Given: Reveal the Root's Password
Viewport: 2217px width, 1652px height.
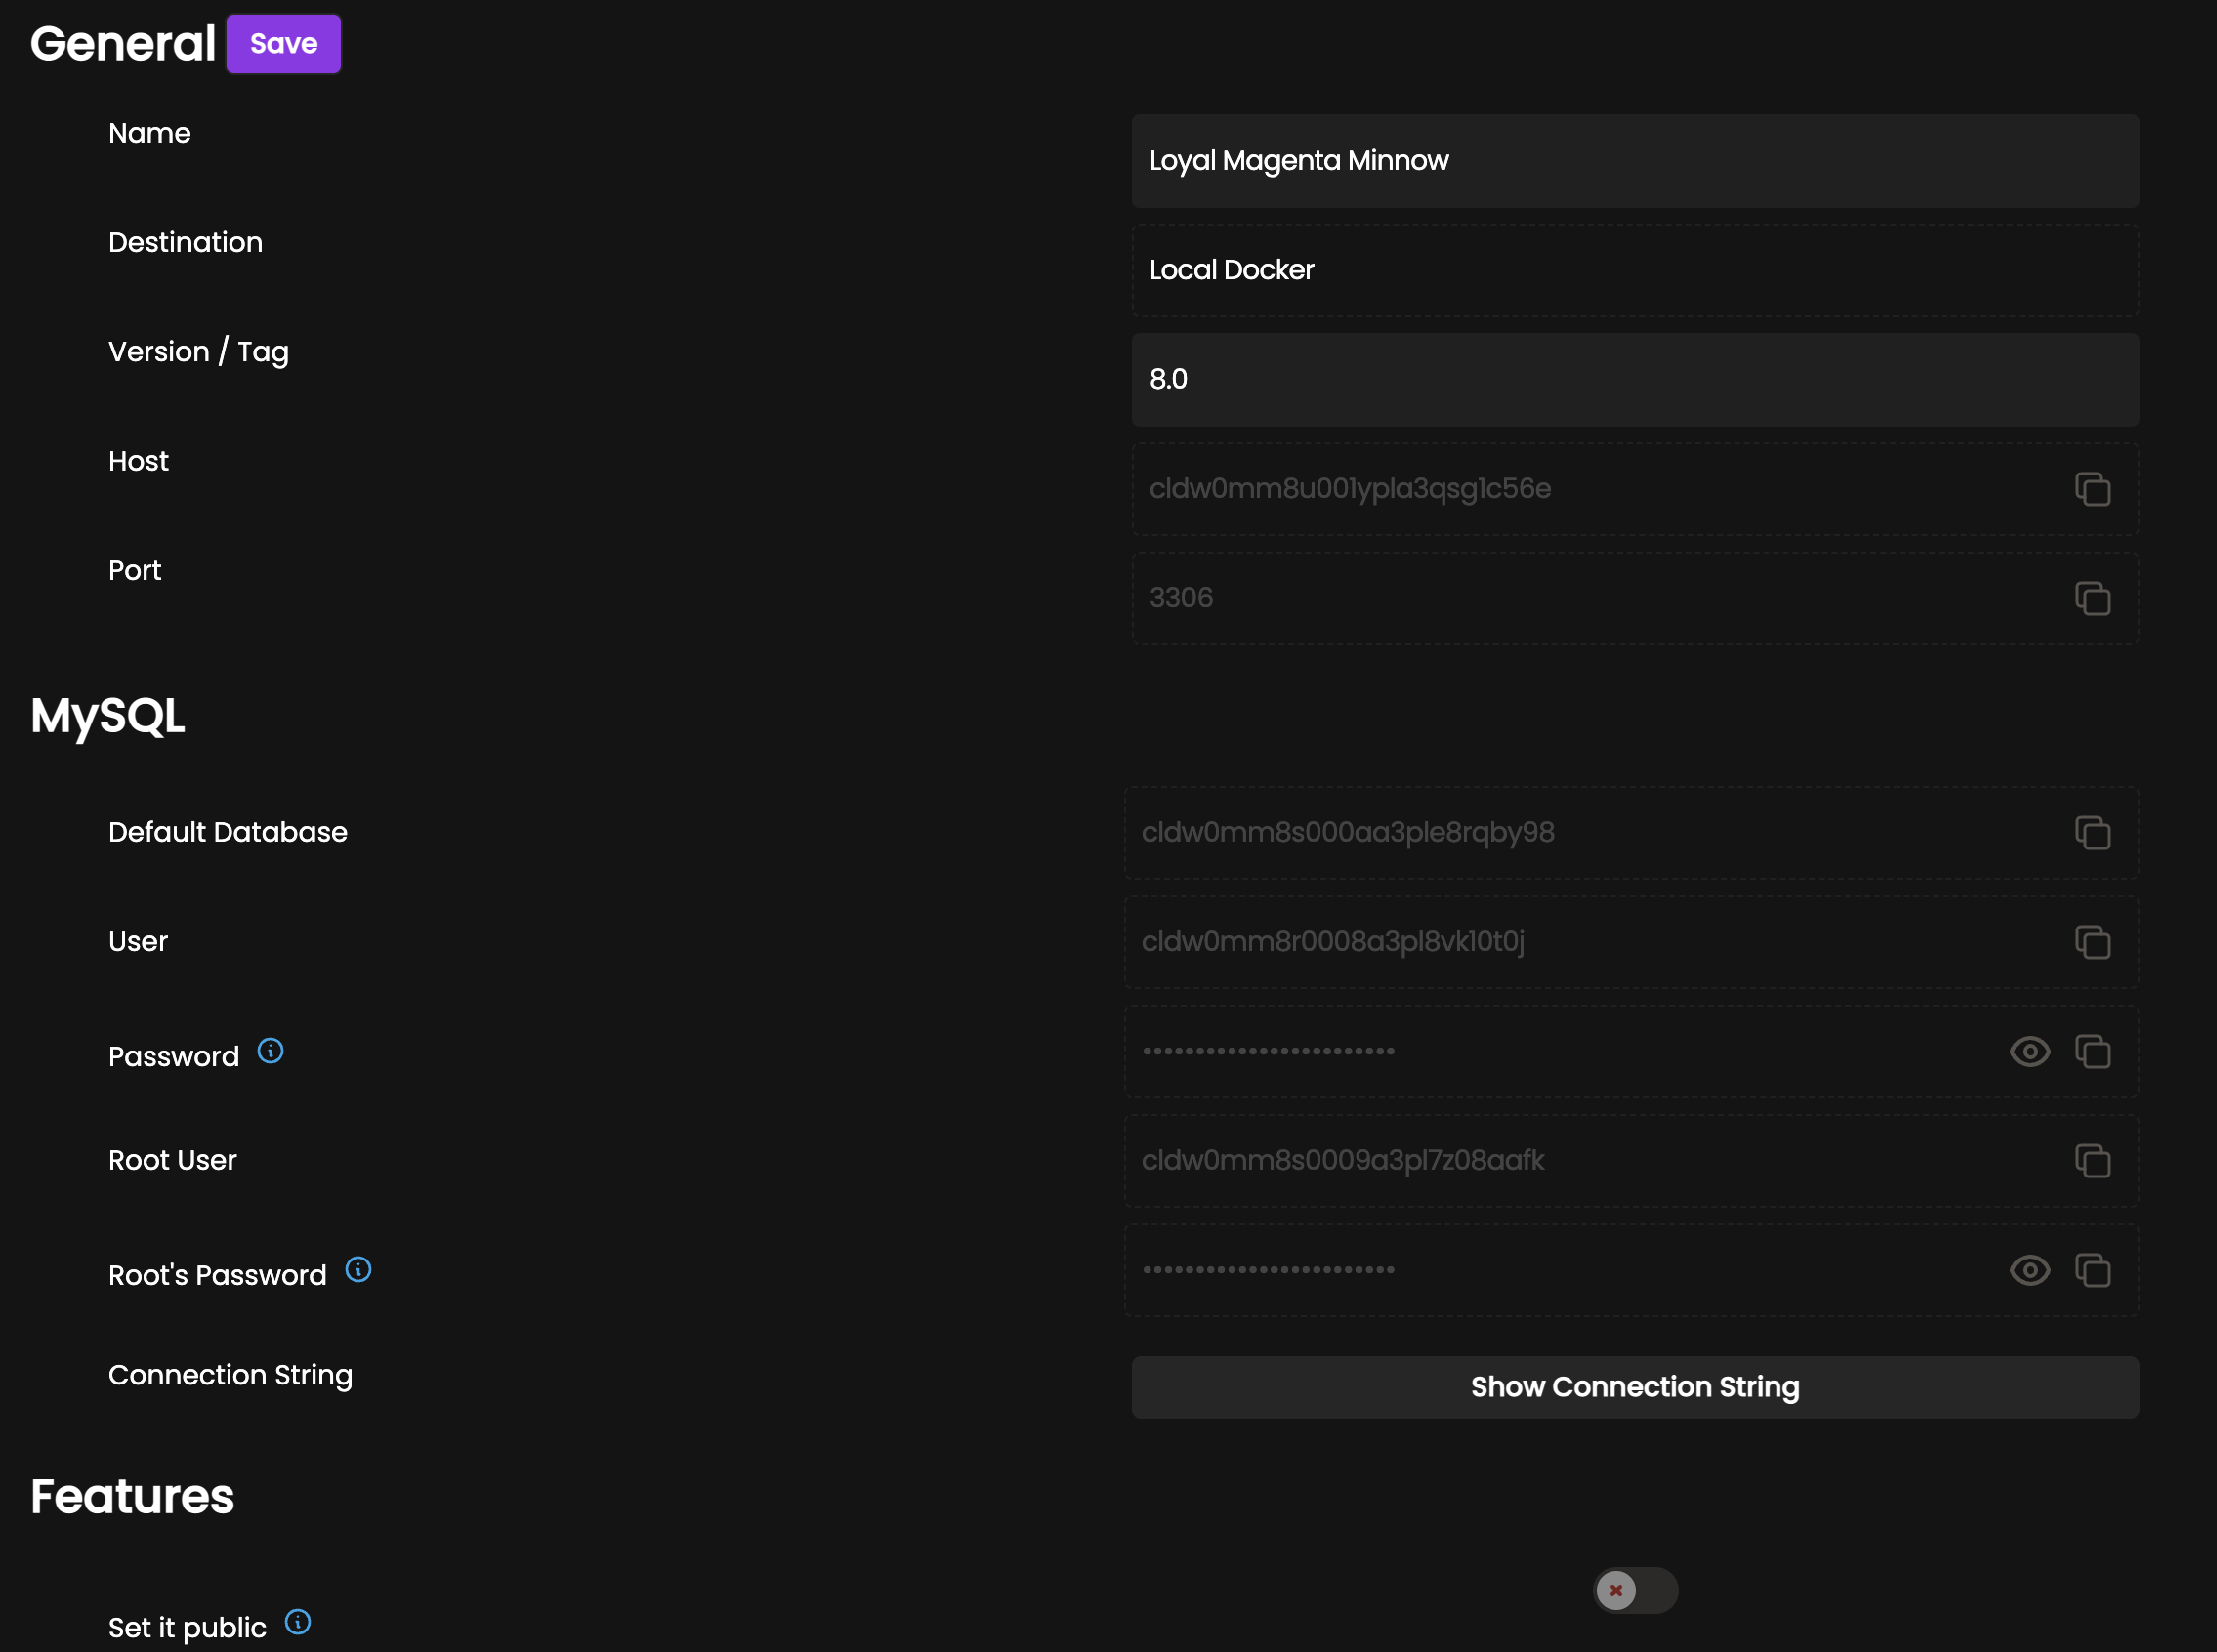Looking at the screenshot, I should (2029, 1270).
